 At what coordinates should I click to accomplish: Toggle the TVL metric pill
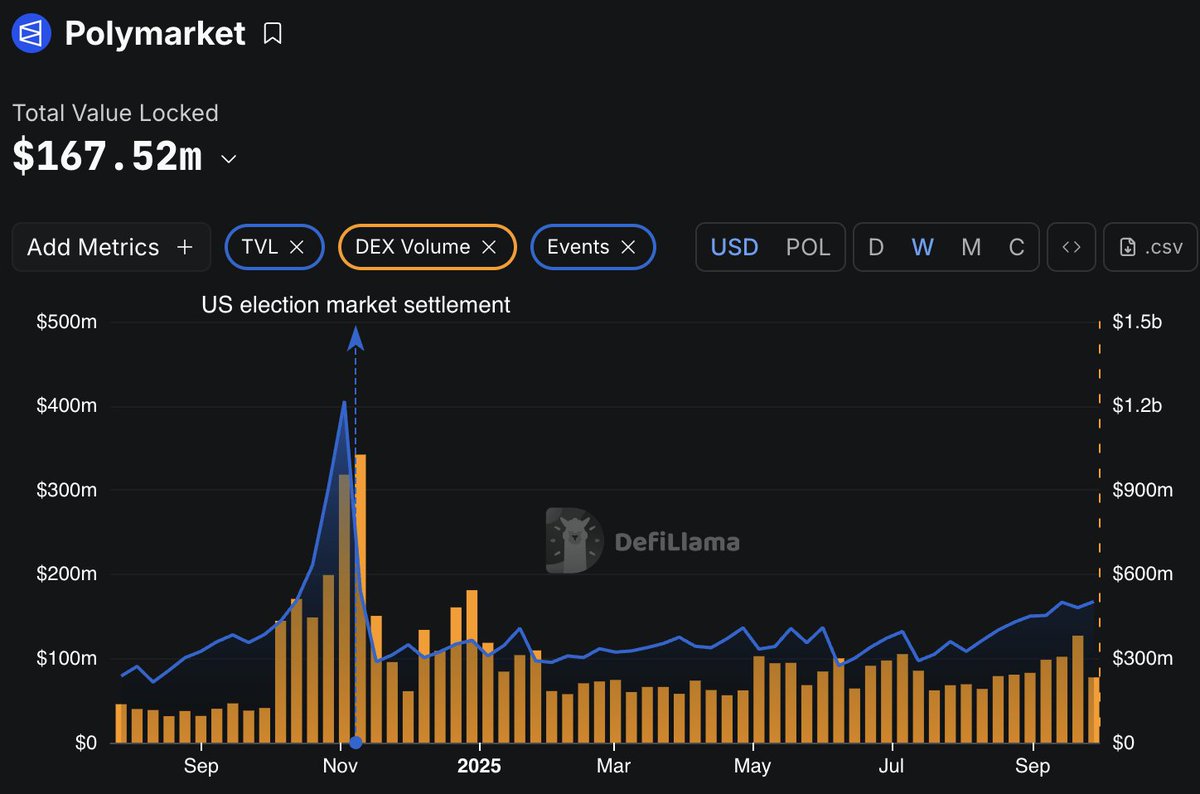[275, 247]
